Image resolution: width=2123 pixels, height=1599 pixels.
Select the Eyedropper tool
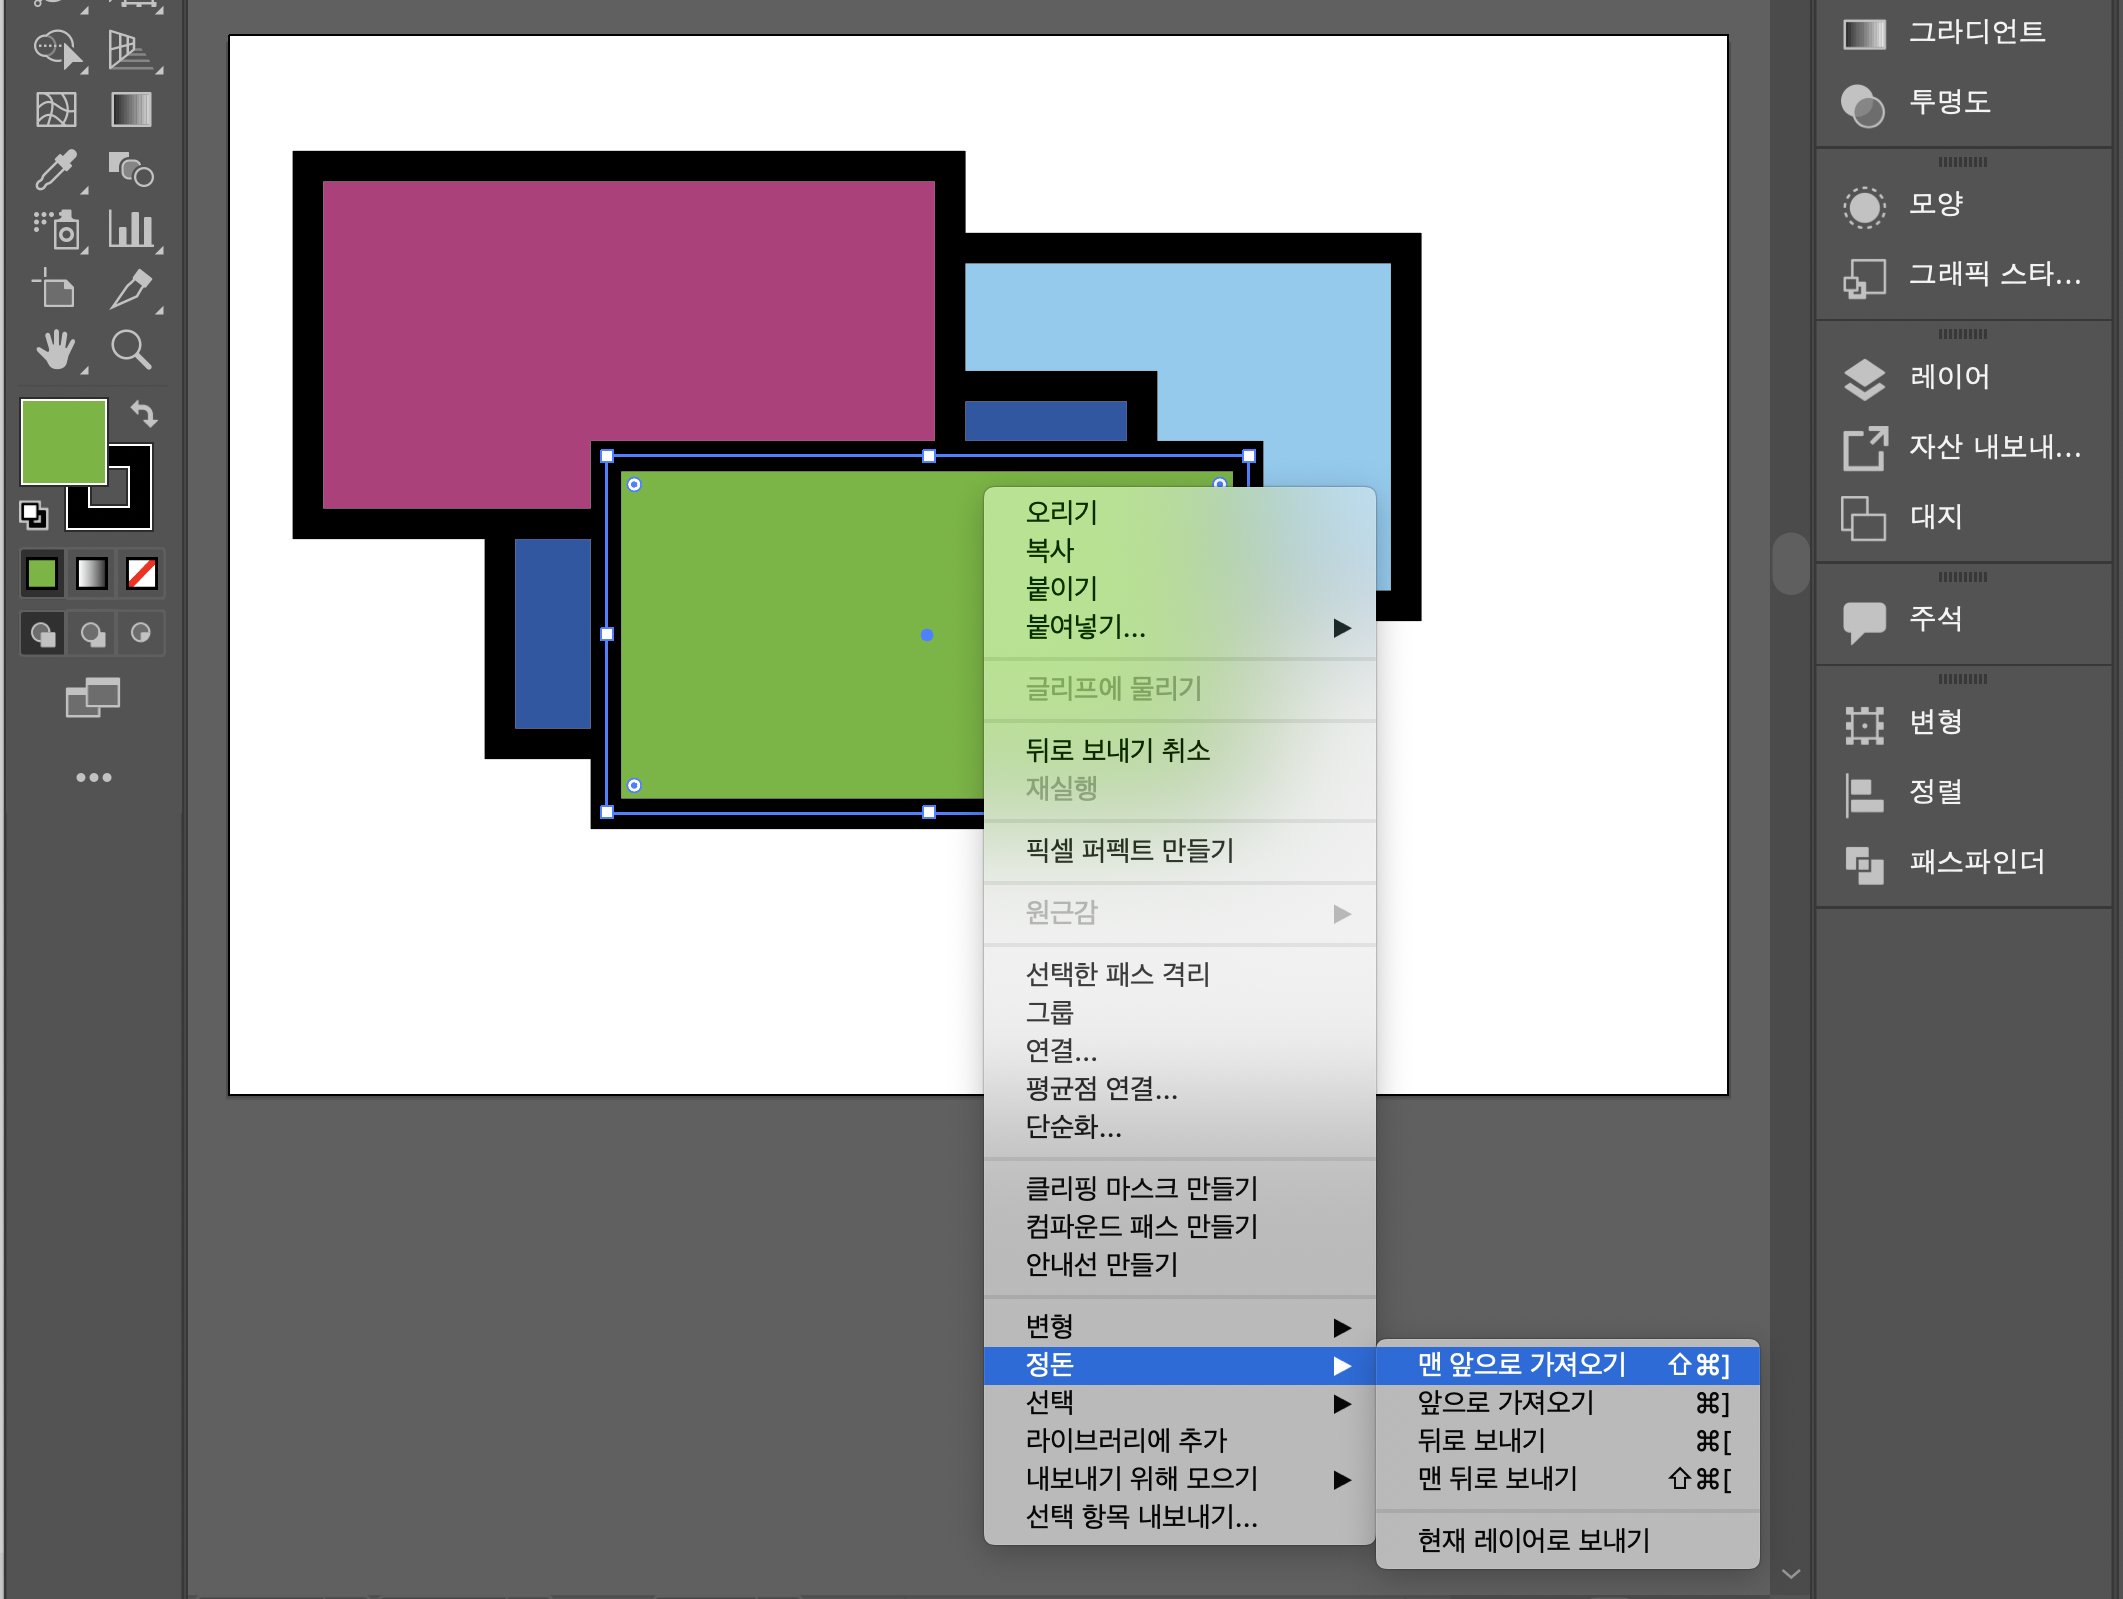55,170
